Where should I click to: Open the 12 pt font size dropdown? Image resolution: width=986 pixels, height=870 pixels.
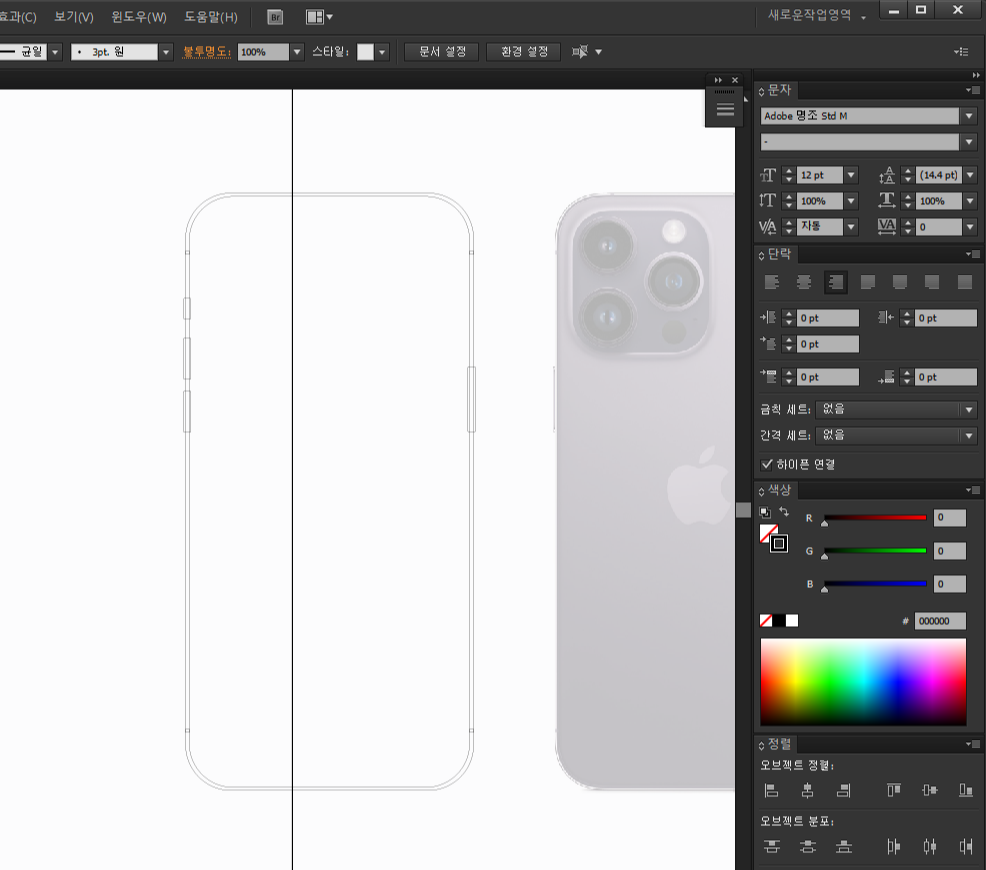click(851, 175)
